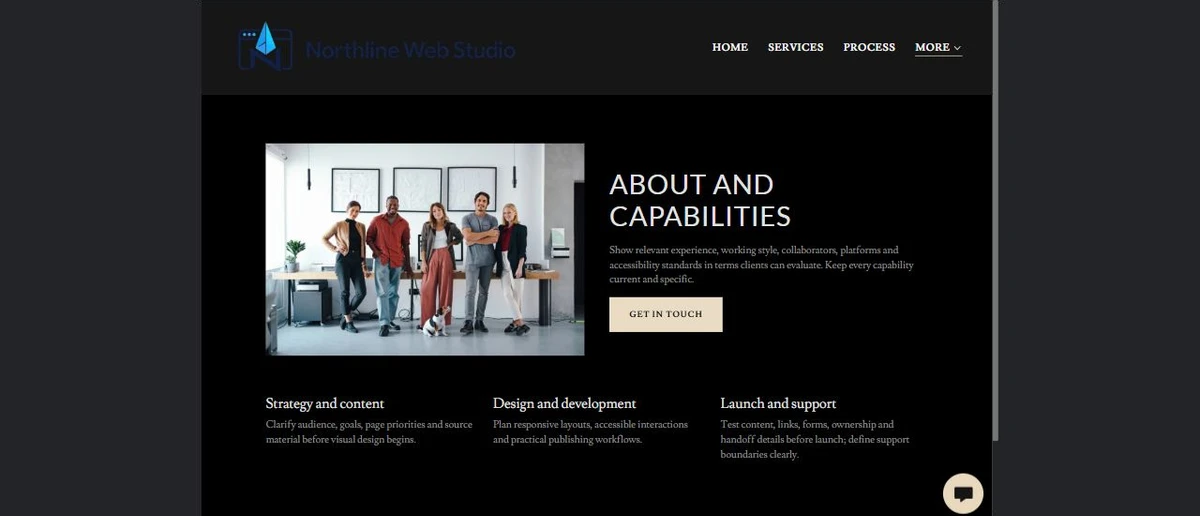Select the team photo image

[x=425, y=249]
